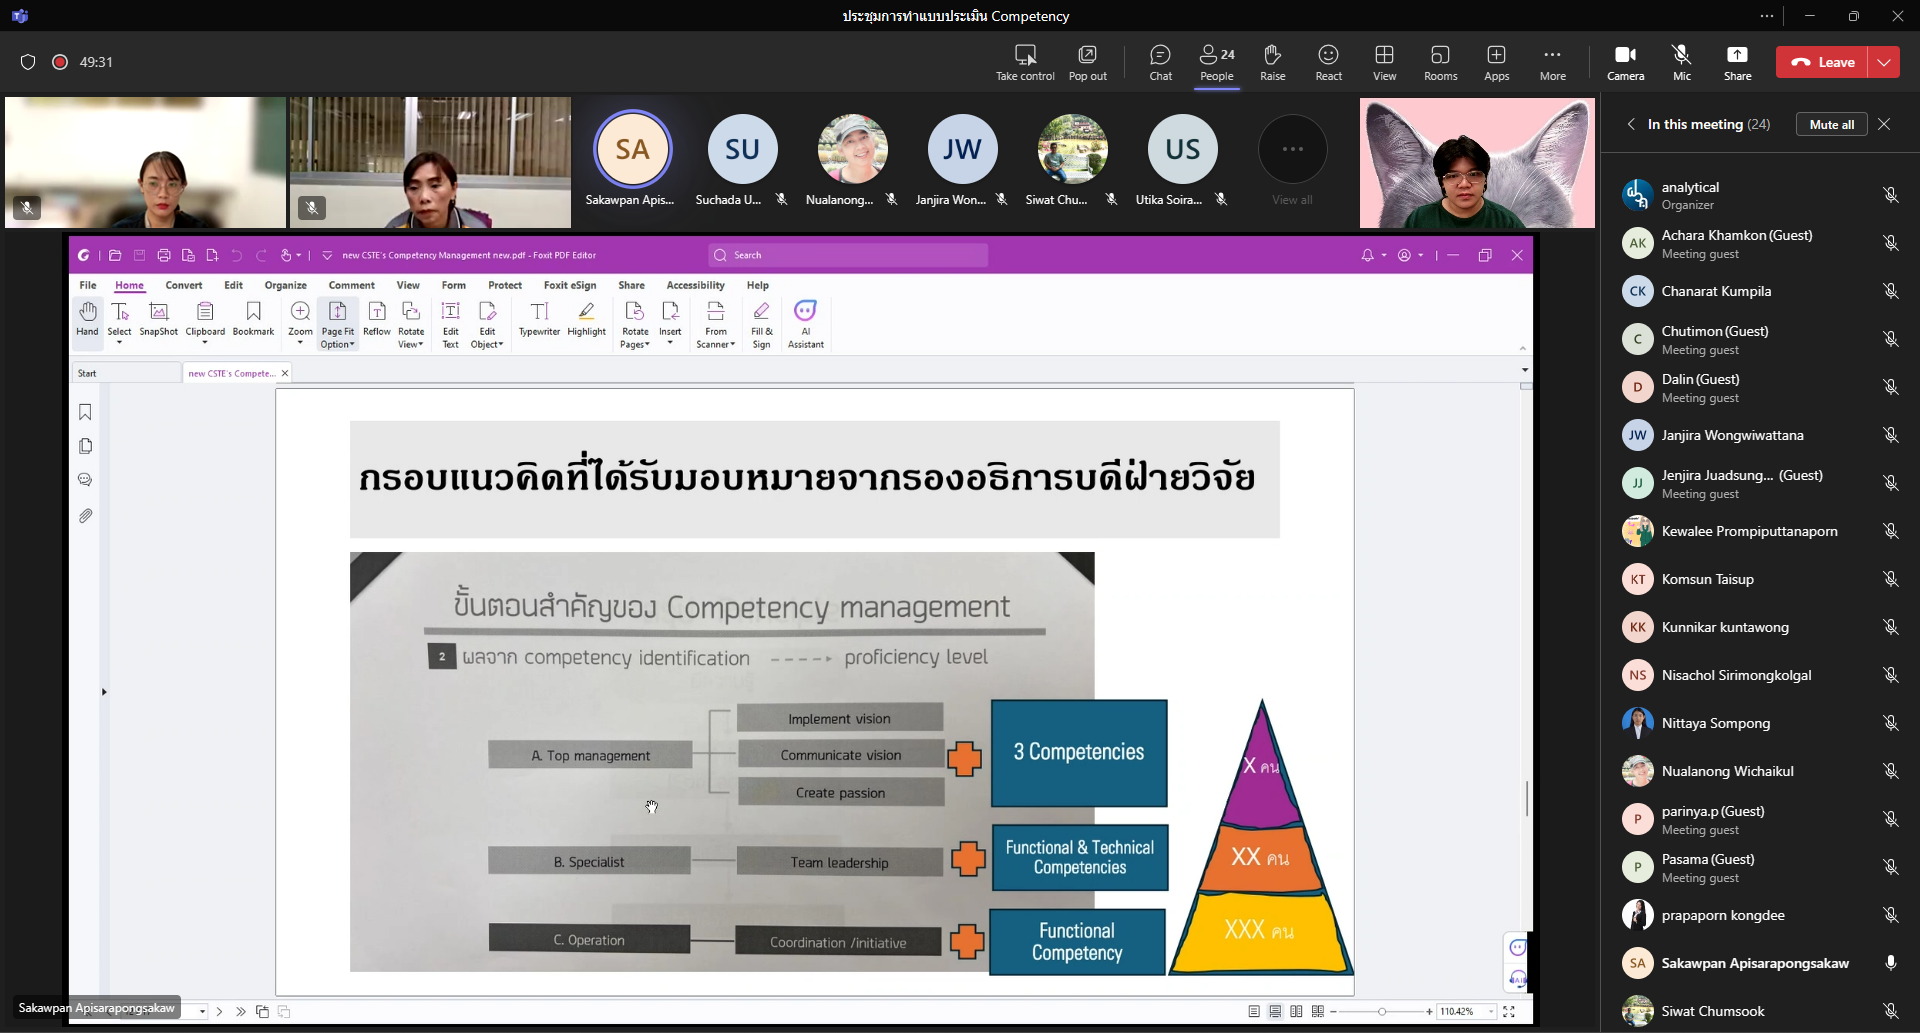Open the More options menu
This screenshot has height=1033, width=1920.
coord(1552,62)
